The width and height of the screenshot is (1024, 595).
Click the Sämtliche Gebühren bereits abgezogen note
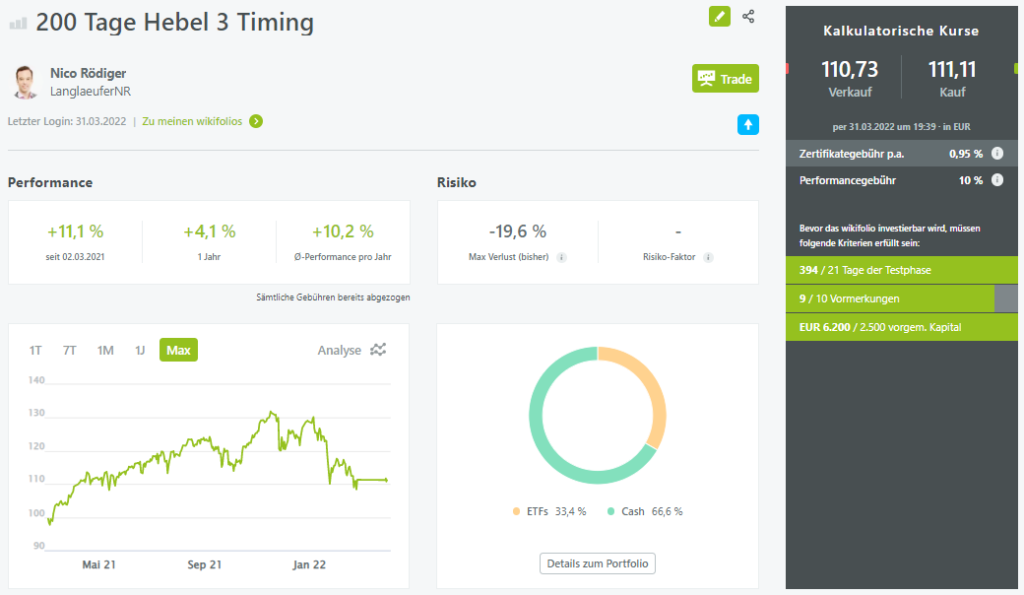click(333, 297)
